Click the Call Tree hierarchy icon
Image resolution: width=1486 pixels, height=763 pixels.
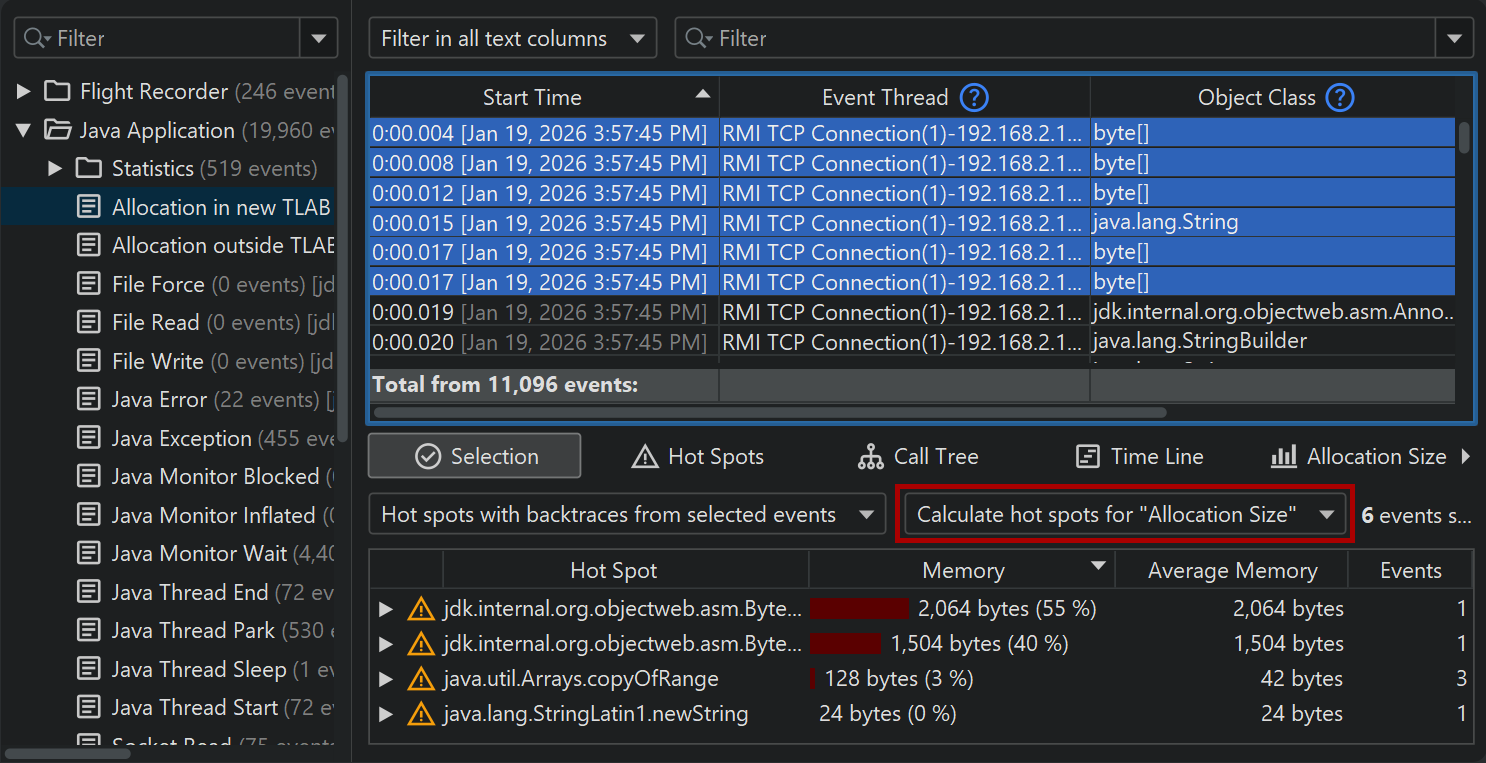[871, 457]
